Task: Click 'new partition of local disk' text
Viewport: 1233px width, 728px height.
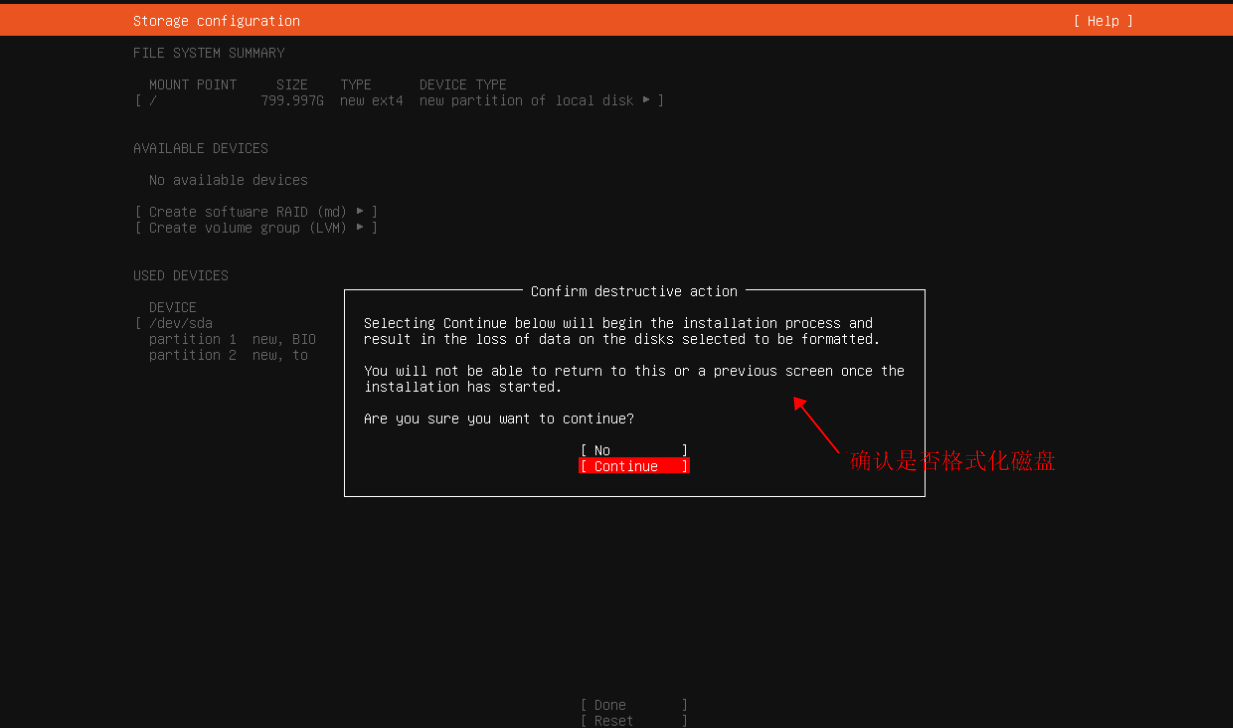Action: tap(526, 101)
